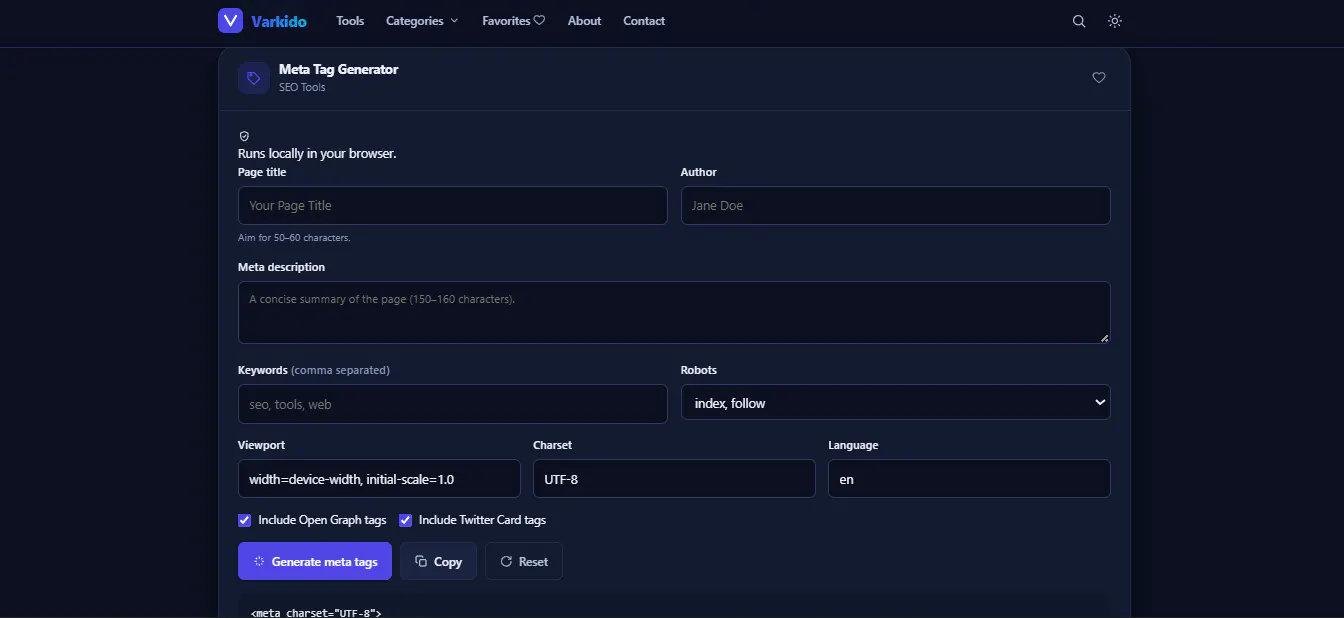Open the About page

point(584,21)
